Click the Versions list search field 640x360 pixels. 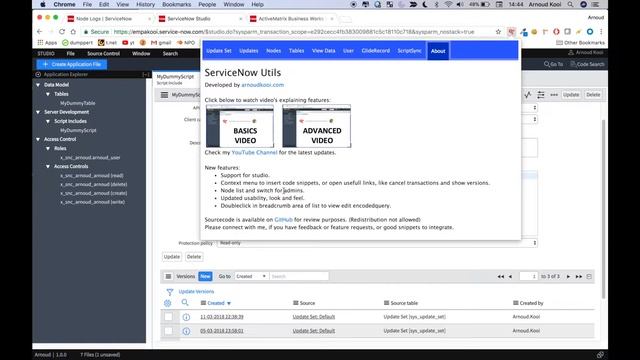click(x=299, y=276)
